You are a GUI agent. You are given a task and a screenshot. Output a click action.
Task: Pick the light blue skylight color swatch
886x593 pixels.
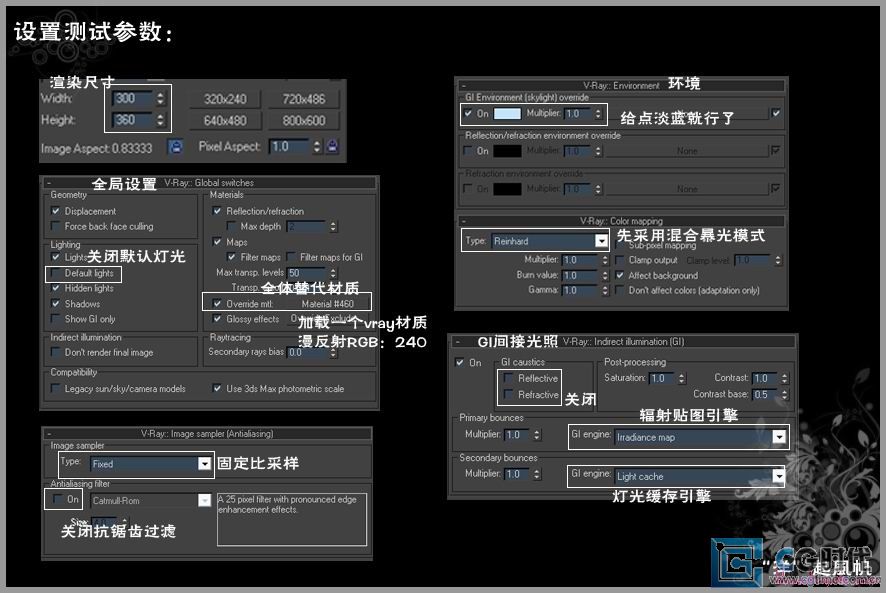click(x=507, y=114)
